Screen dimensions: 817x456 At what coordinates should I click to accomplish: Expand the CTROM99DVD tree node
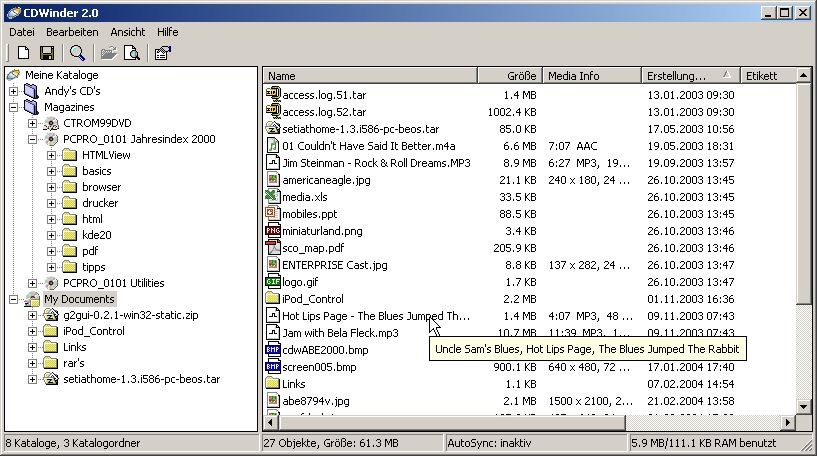[32, 123]
